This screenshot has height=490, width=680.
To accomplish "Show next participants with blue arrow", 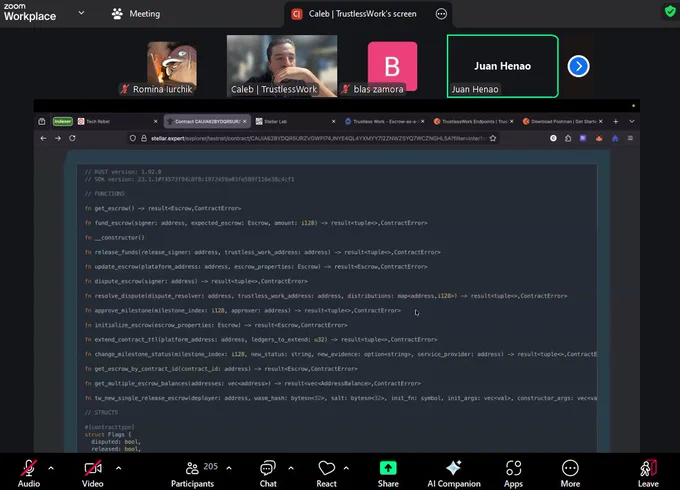I will click(x=578, y=66).
